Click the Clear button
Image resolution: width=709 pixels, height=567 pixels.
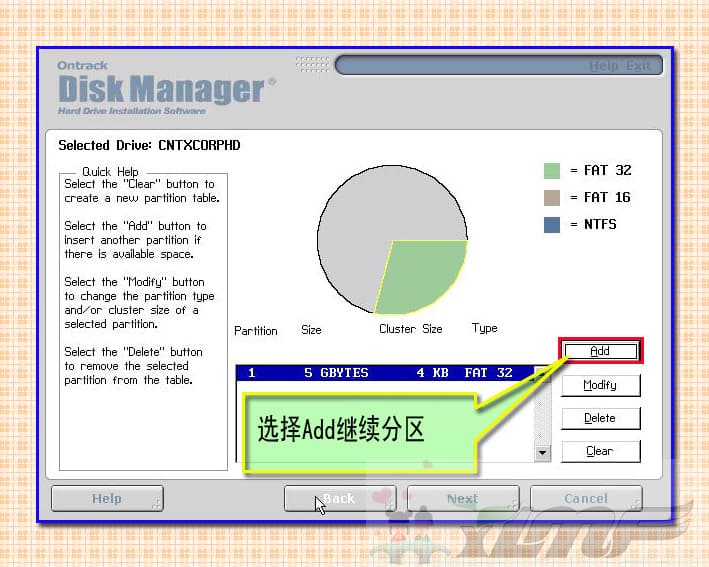600,451
